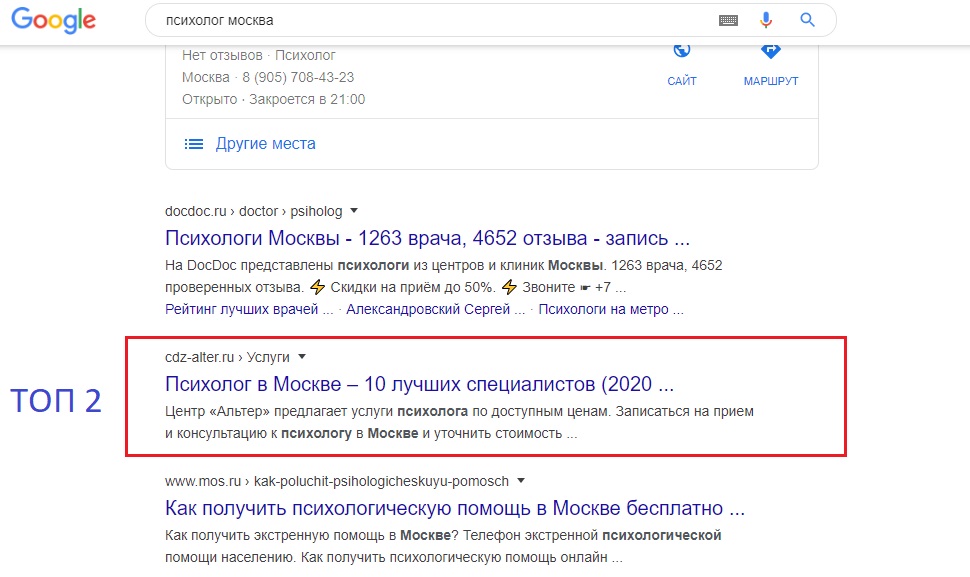Image resolution: width=970 pixels, height=577 pixels.
Task: Click the list icon beside Другие места
Action: tap(194, 144)
